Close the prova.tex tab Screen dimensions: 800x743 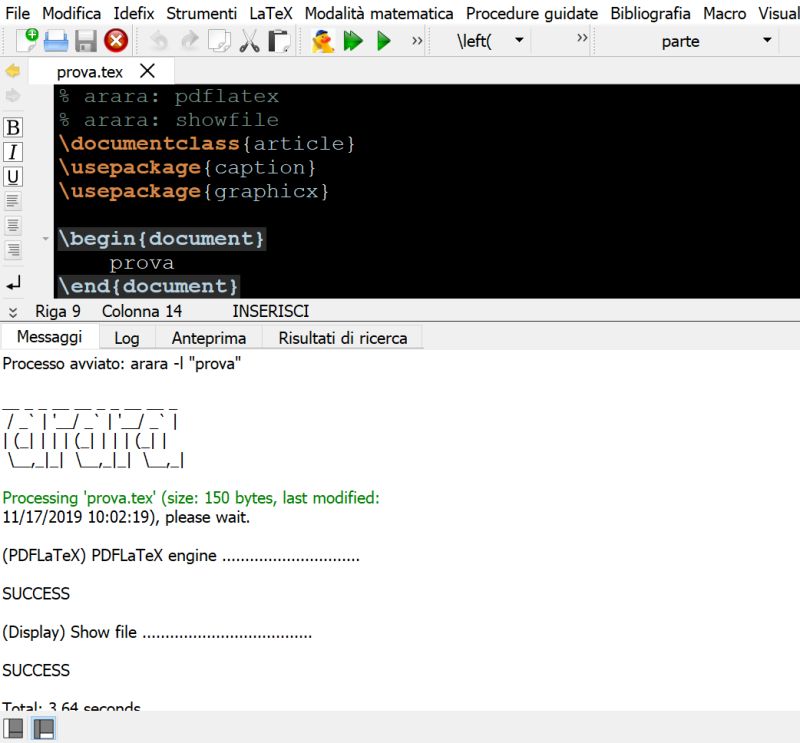click(147, 71)
